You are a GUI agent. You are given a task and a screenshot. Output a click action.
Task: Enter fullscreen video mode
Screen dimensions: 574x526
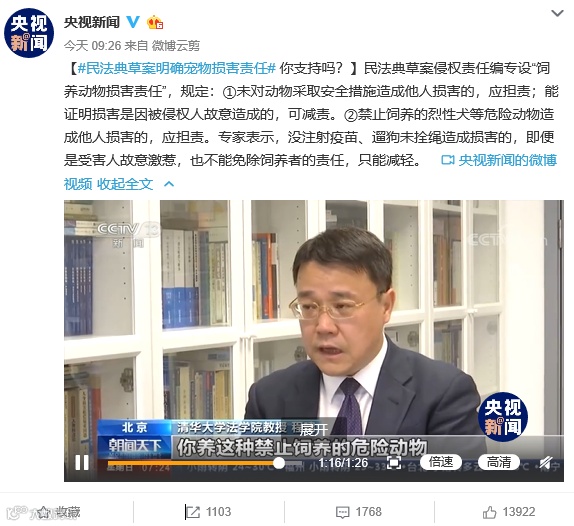point(394,462)
